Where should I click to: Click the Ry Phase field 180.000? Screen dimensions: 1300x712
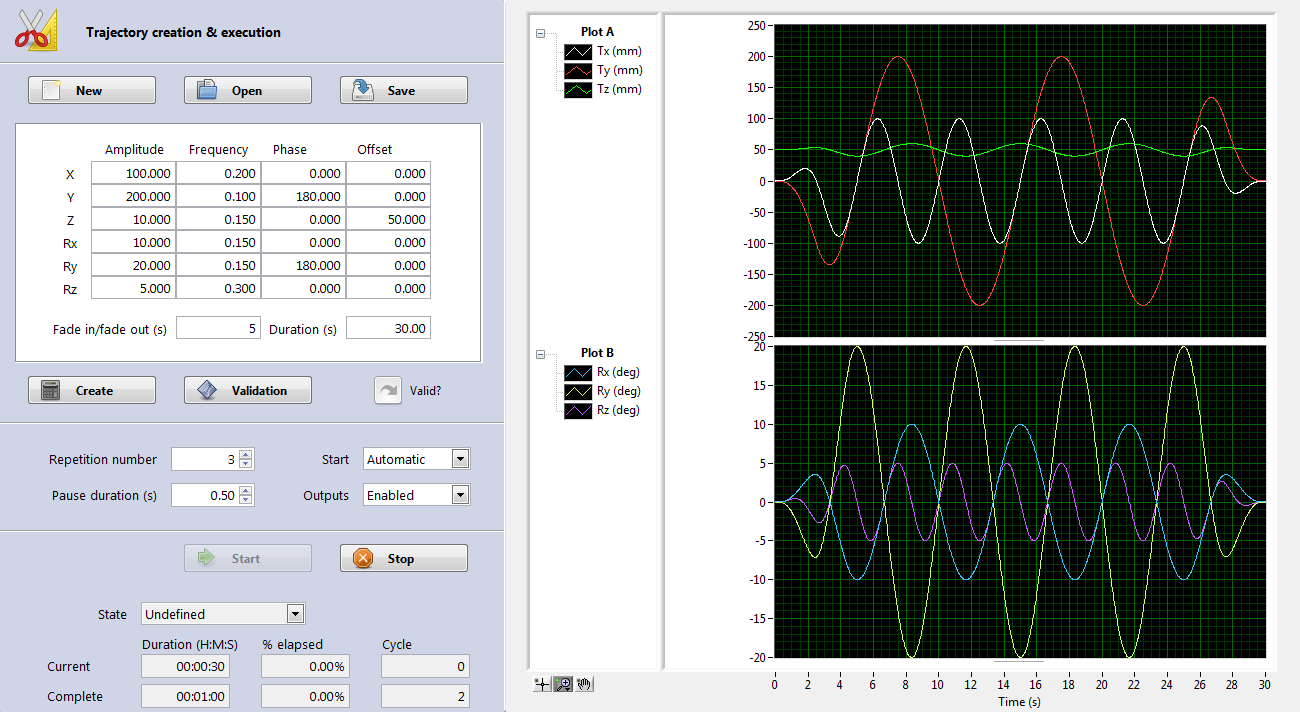[304, 265]
